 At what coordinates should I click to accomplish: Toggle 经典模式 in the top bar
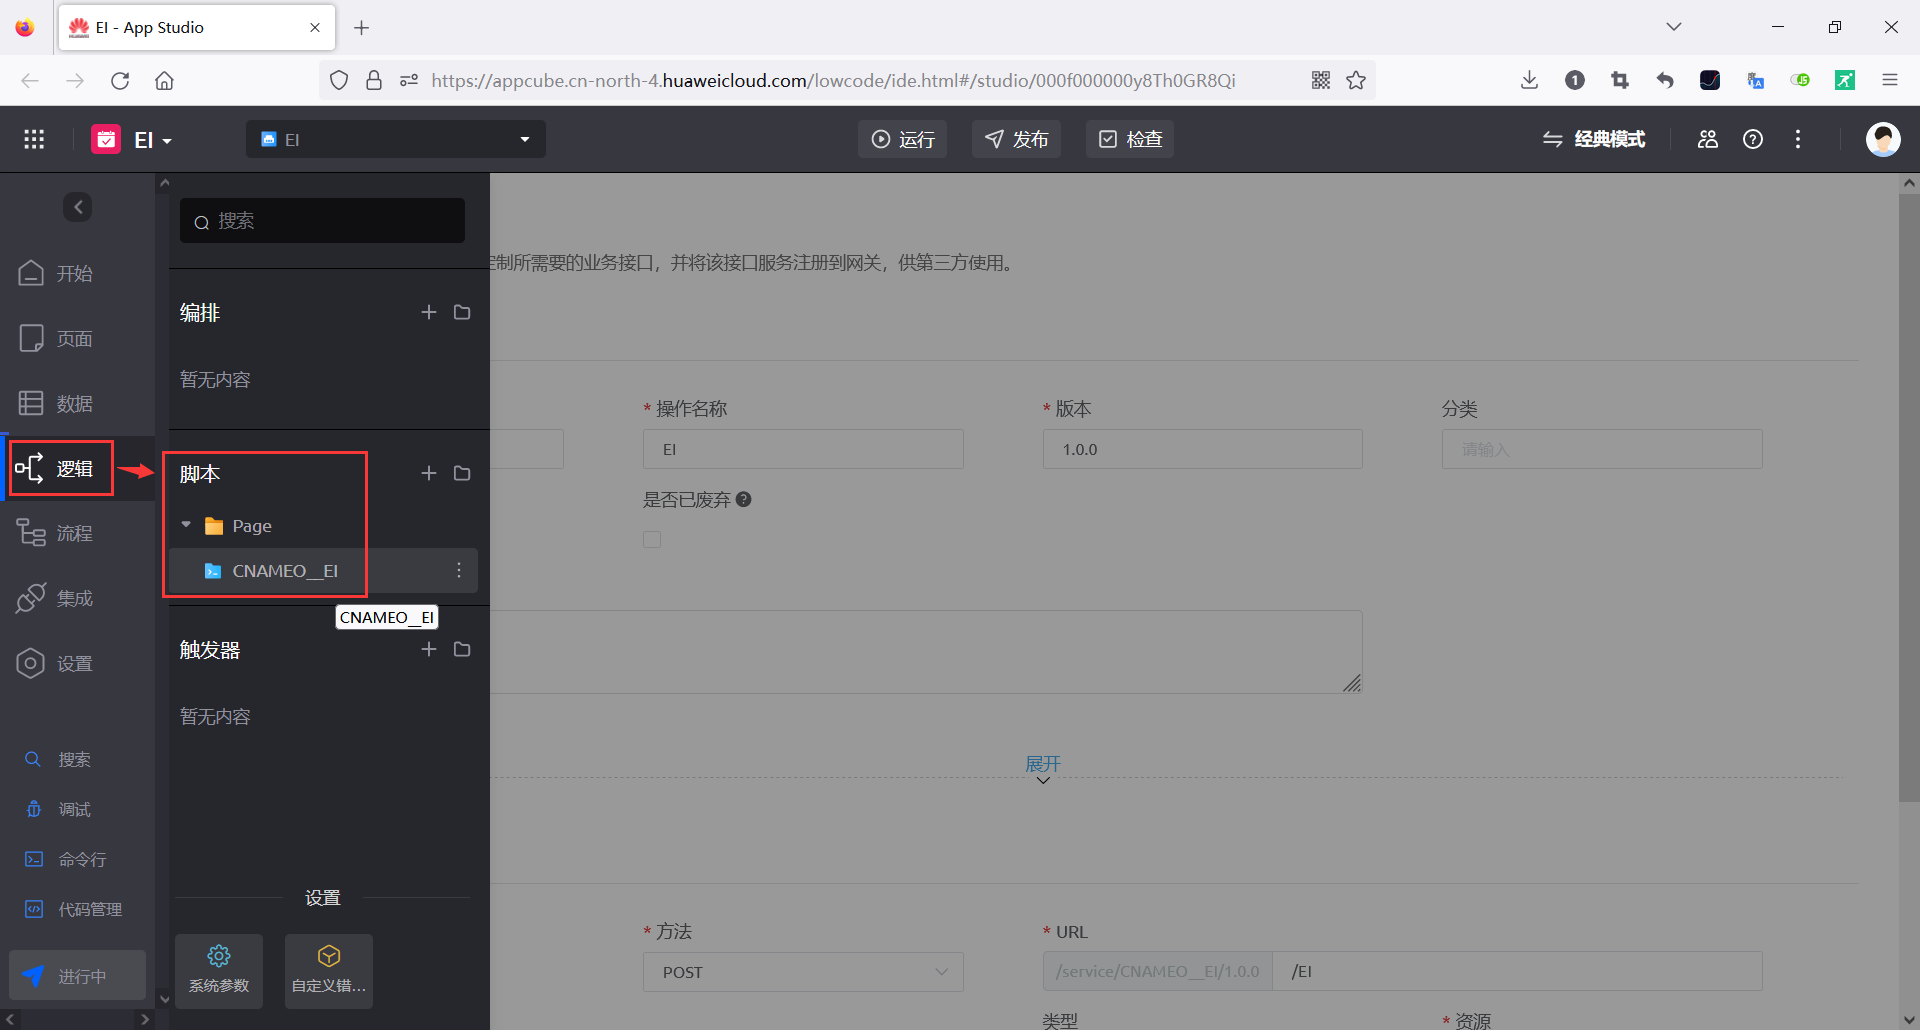coord(1595,139)
